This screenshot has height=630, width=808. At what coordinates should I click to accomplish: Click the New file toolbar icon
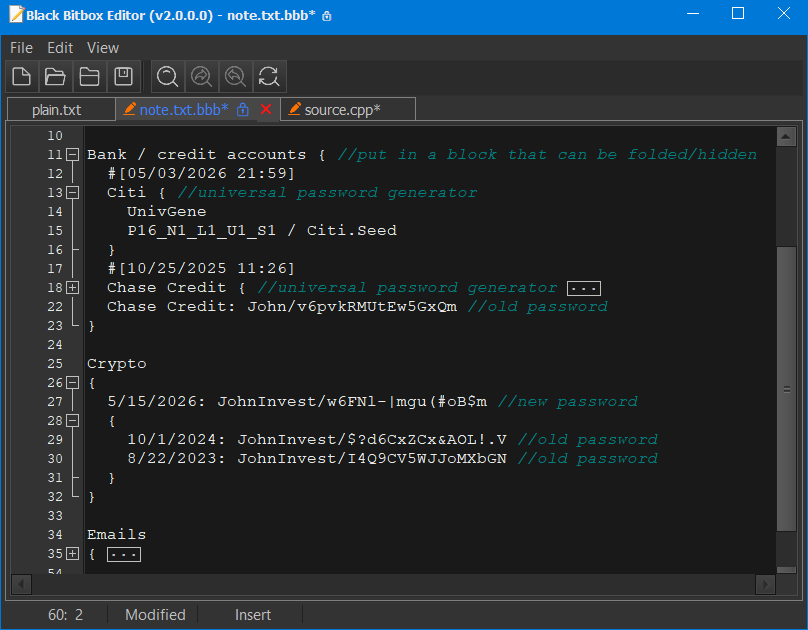pos(22,77)
